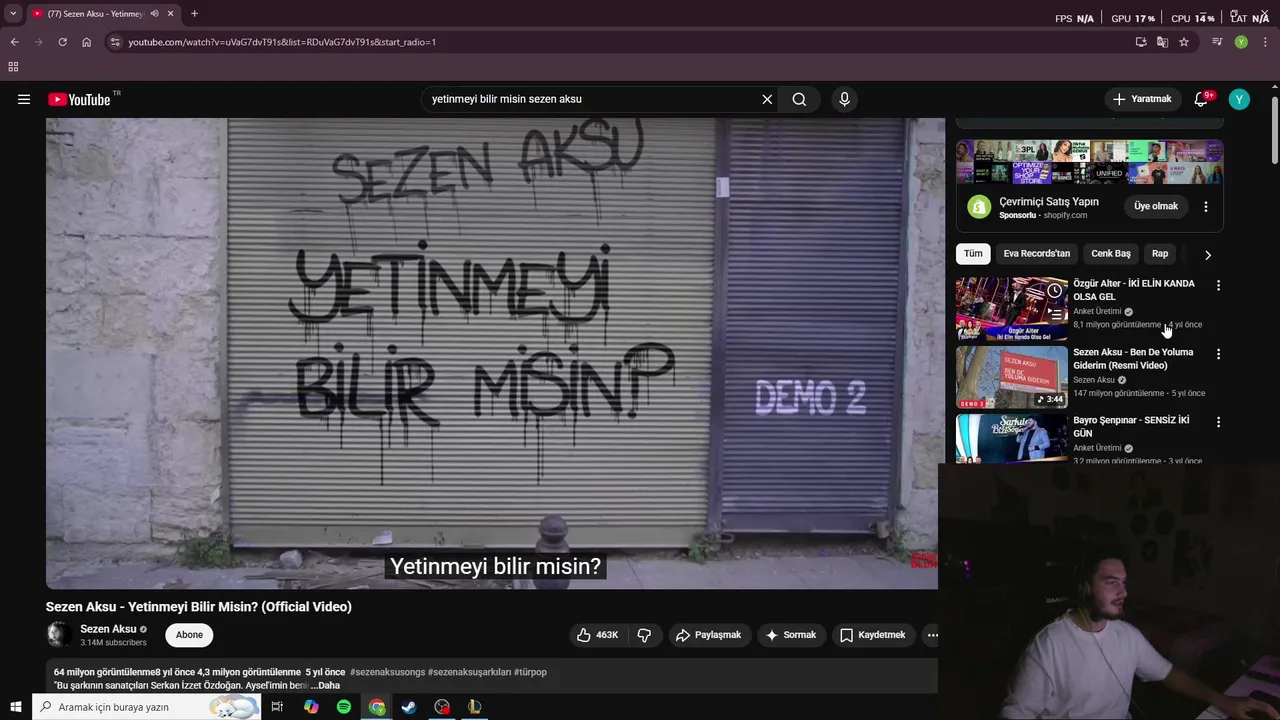Click Üye olmak on Shopify ad
The height and width of the screenshot is (720, 1280).
tap(1156, 206)
